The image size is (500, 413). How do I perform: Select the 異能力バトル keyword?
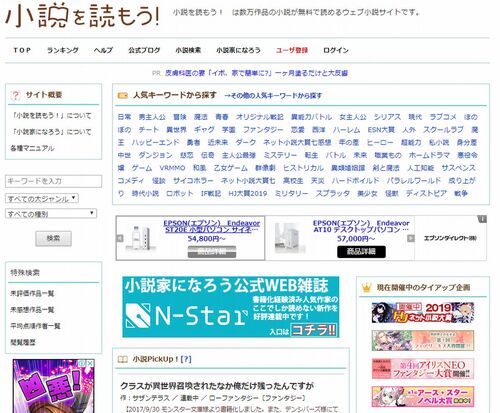click(311, 117)
